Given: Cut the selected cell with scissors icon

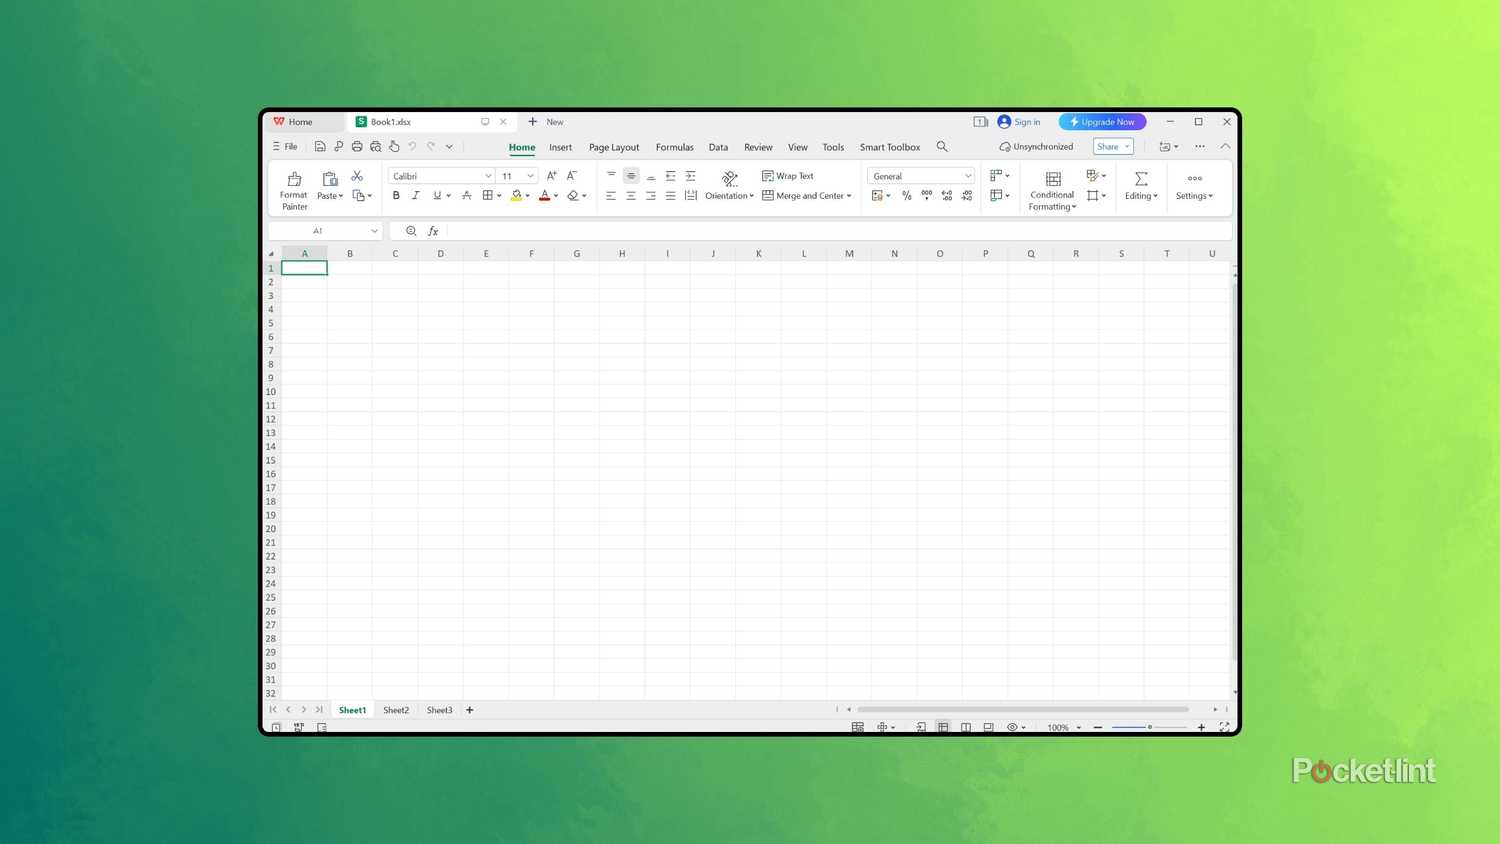Looking at the screenshot, I should [357, 174].
